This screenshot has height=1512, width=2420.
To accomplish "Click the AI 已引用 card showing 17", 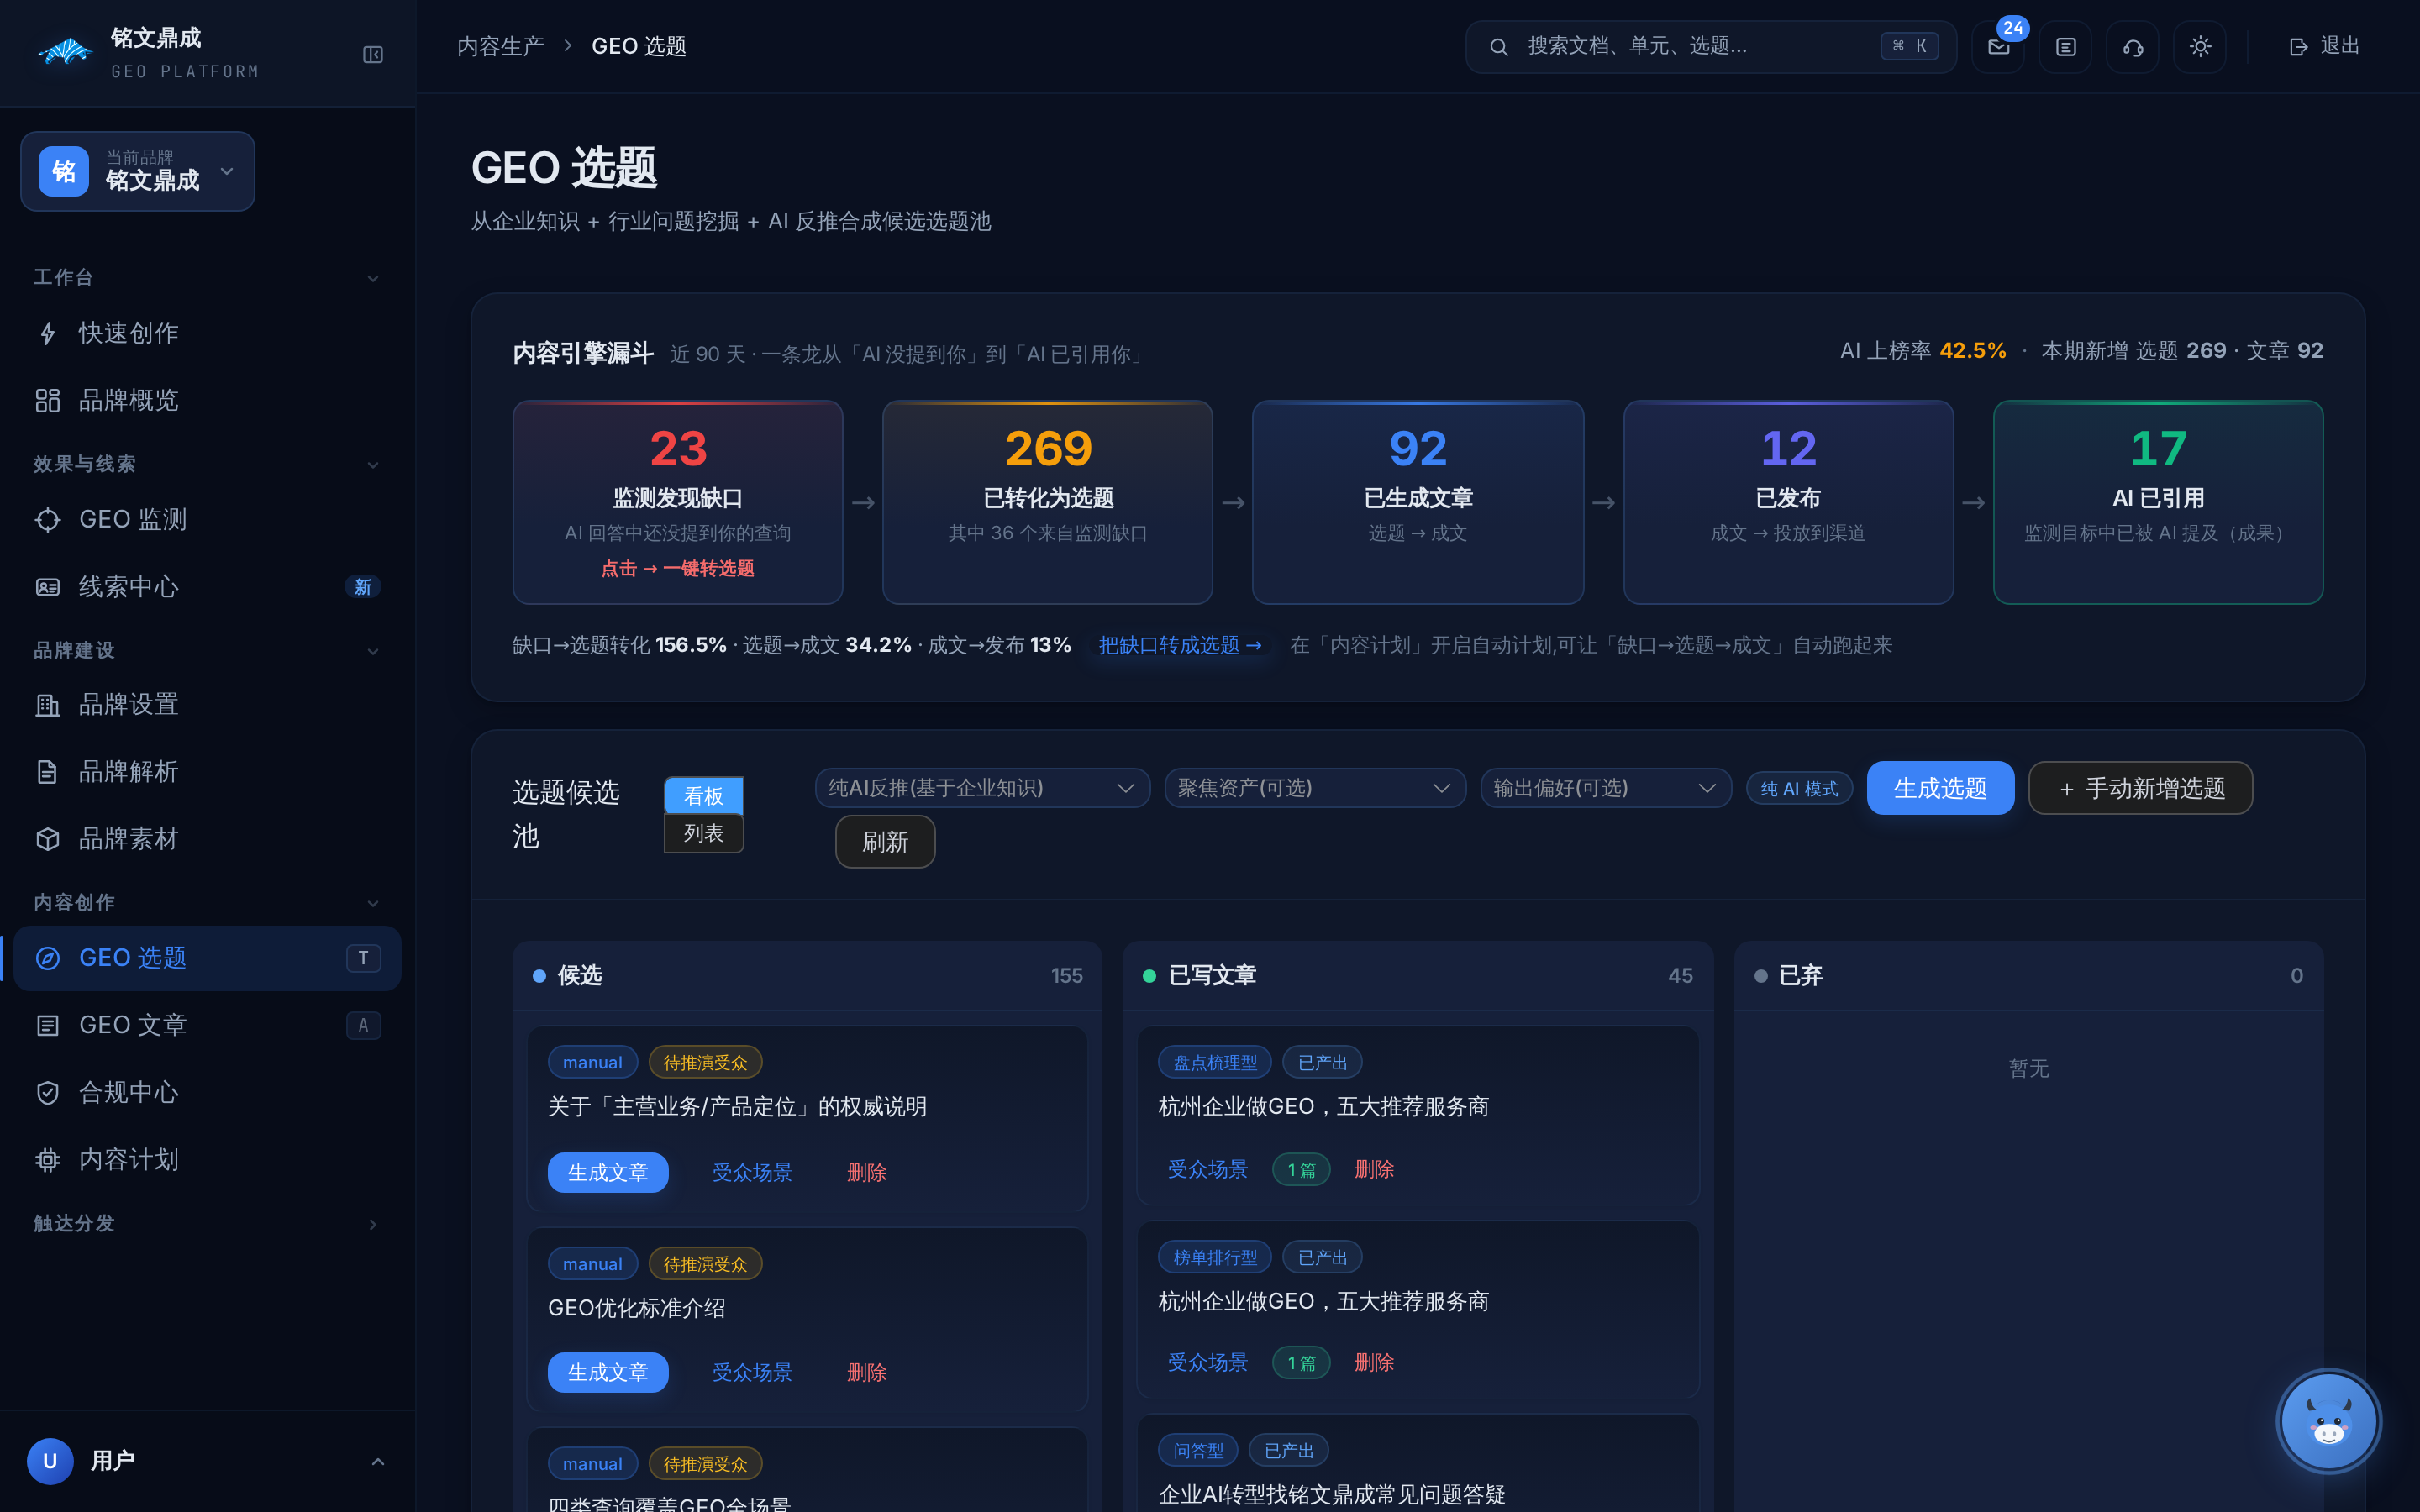I will point(2158,502).
